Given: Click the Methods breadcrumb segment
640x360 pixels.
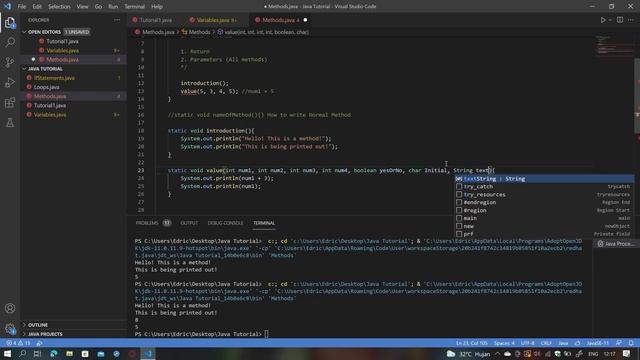Looking at the screenshot, I should click(196, 32).
